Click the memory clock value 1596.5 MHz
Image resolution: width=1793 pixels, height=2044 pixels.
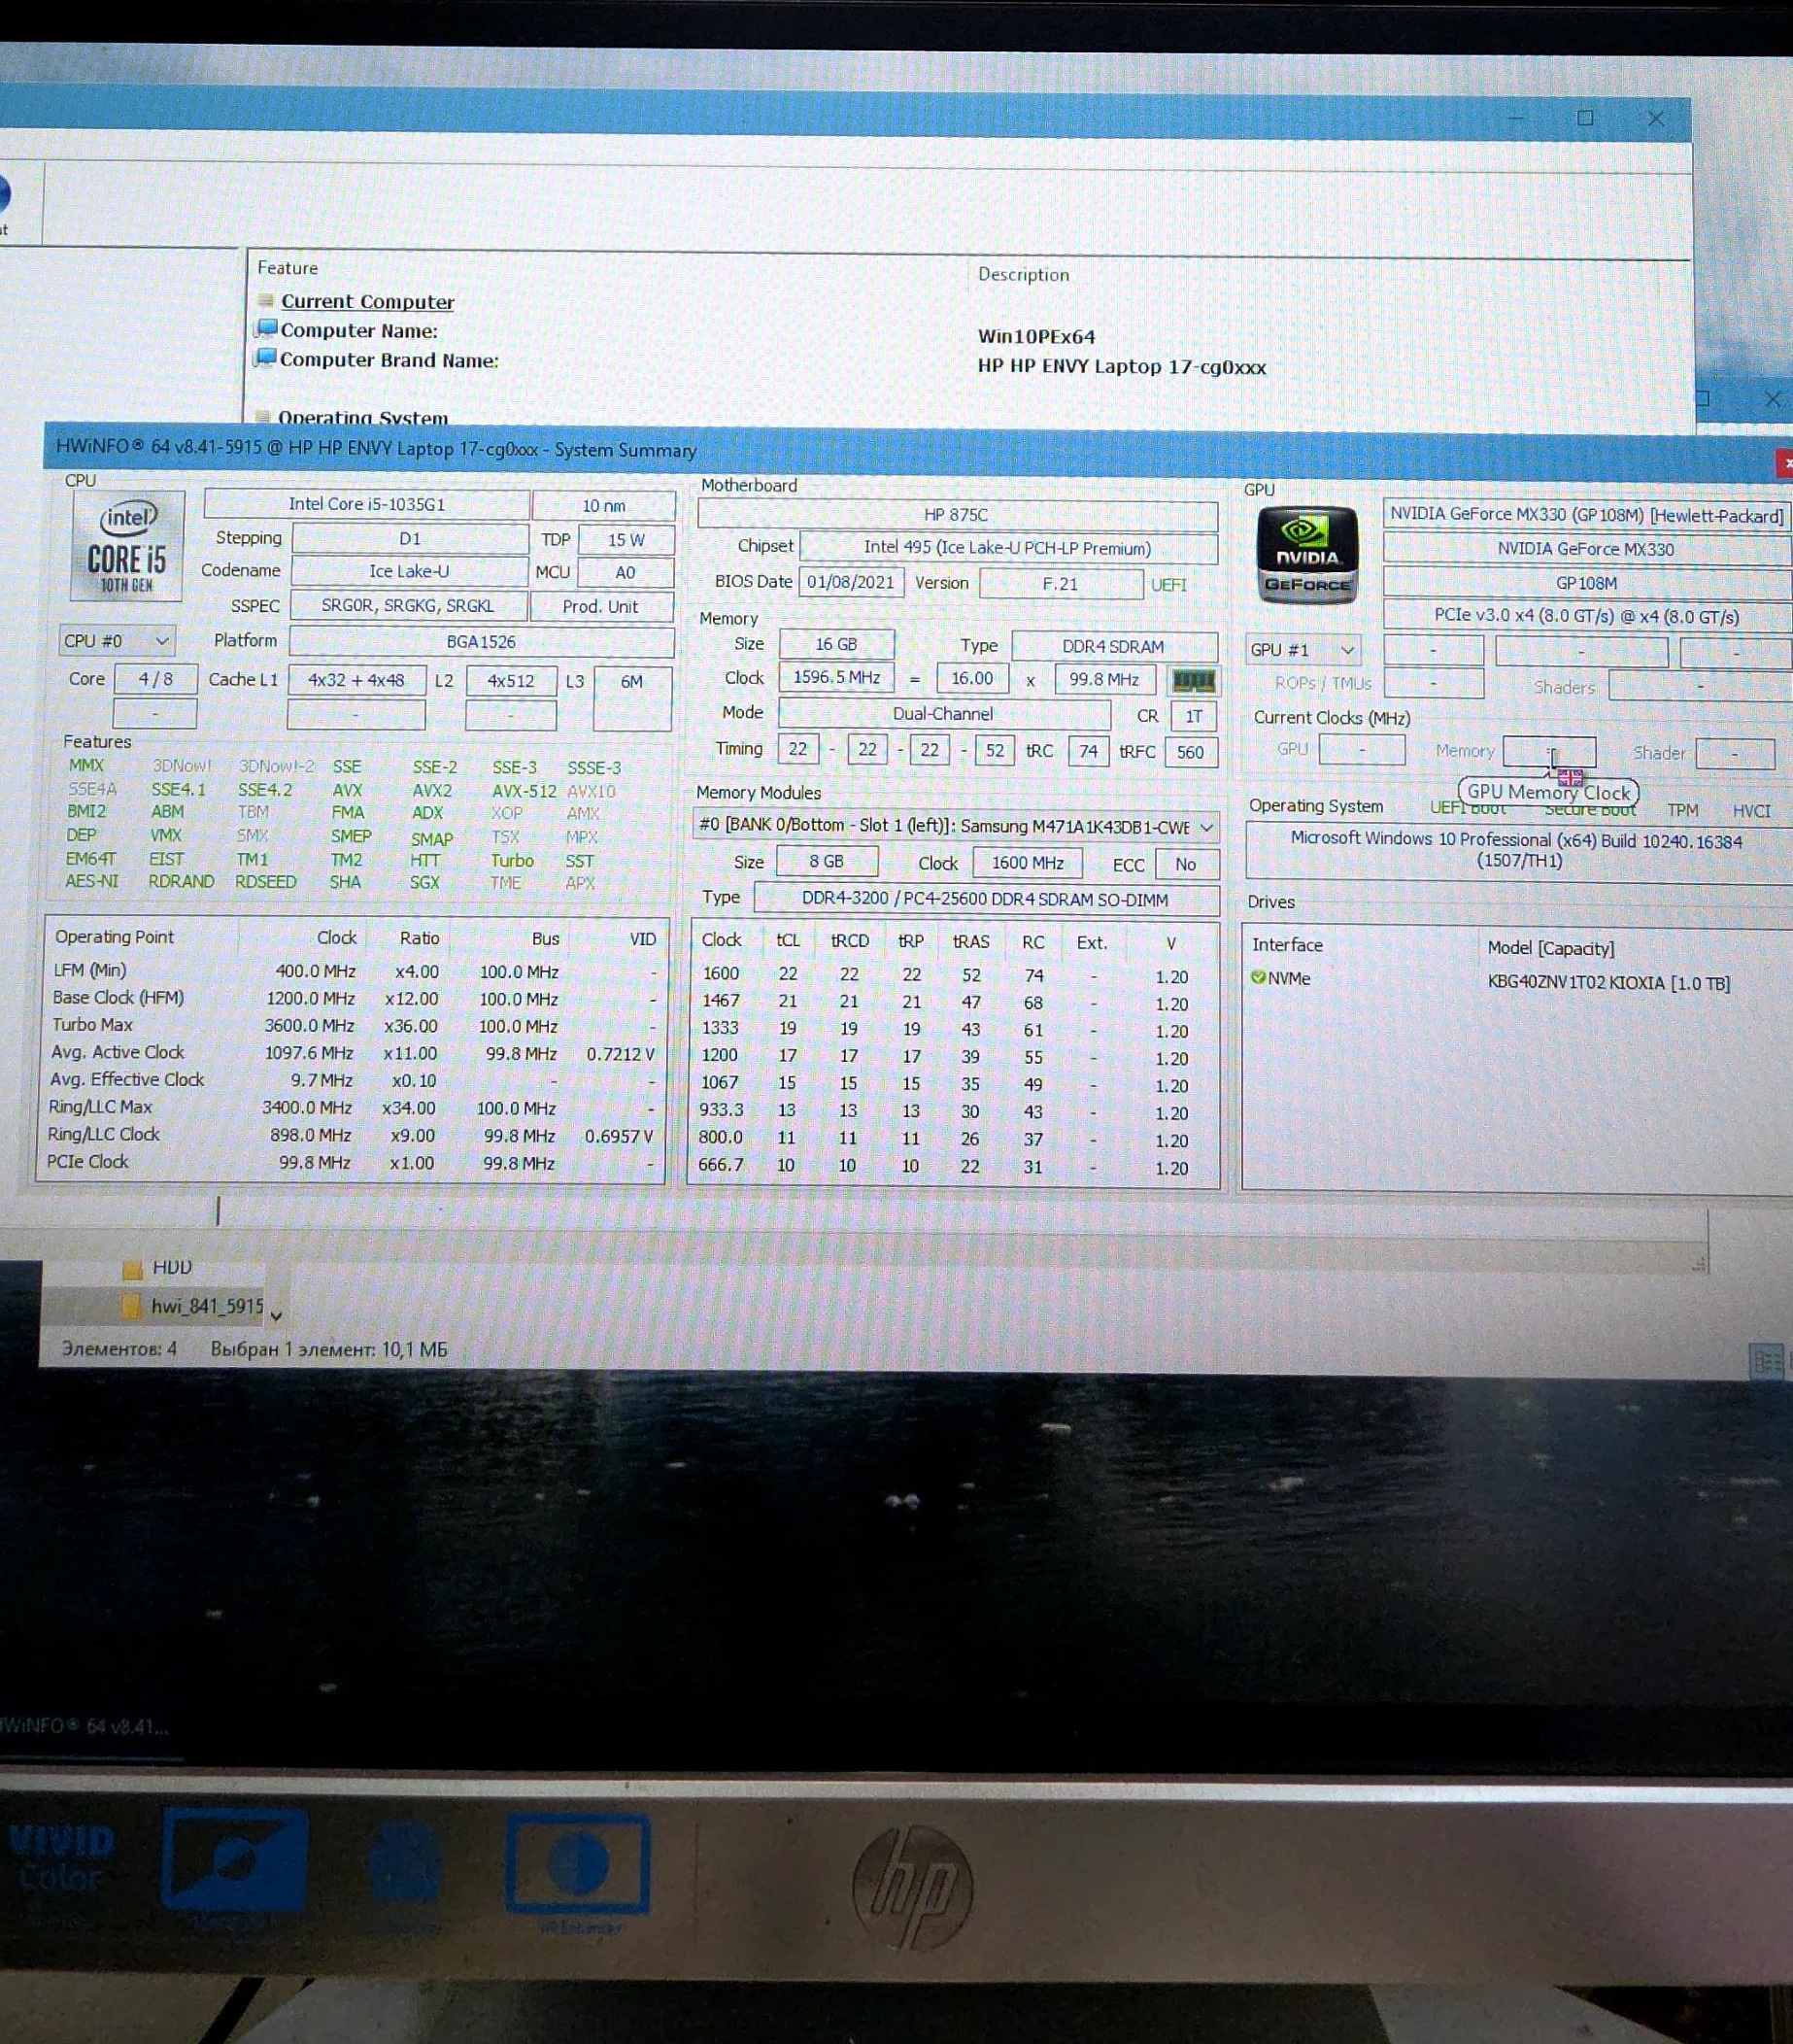837,678
